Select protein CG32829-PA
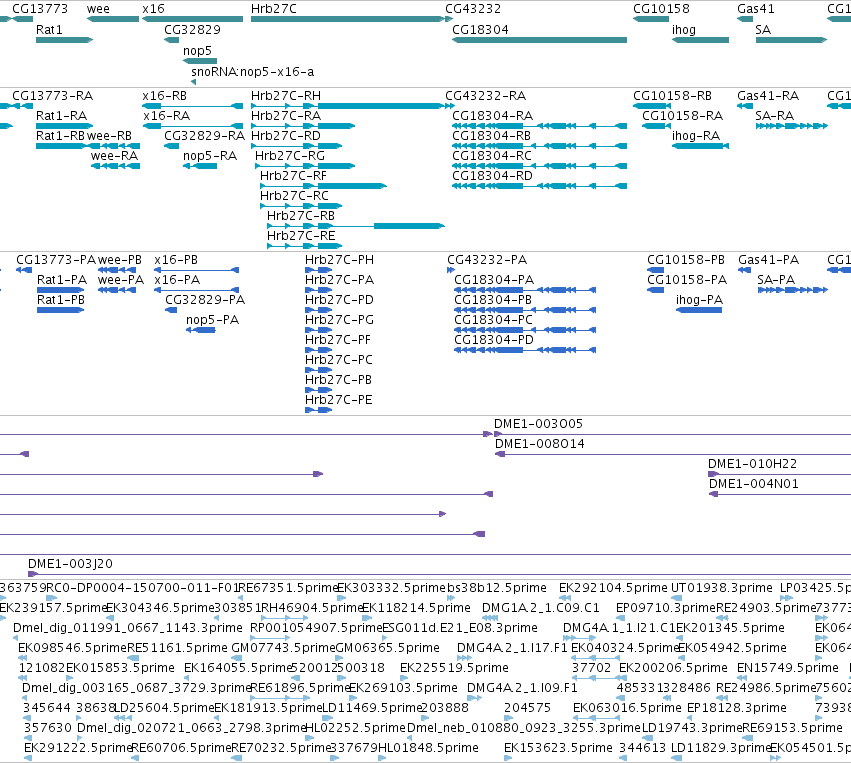The width and height of the screenshot is (851, 763). click(x=205, y=300)
